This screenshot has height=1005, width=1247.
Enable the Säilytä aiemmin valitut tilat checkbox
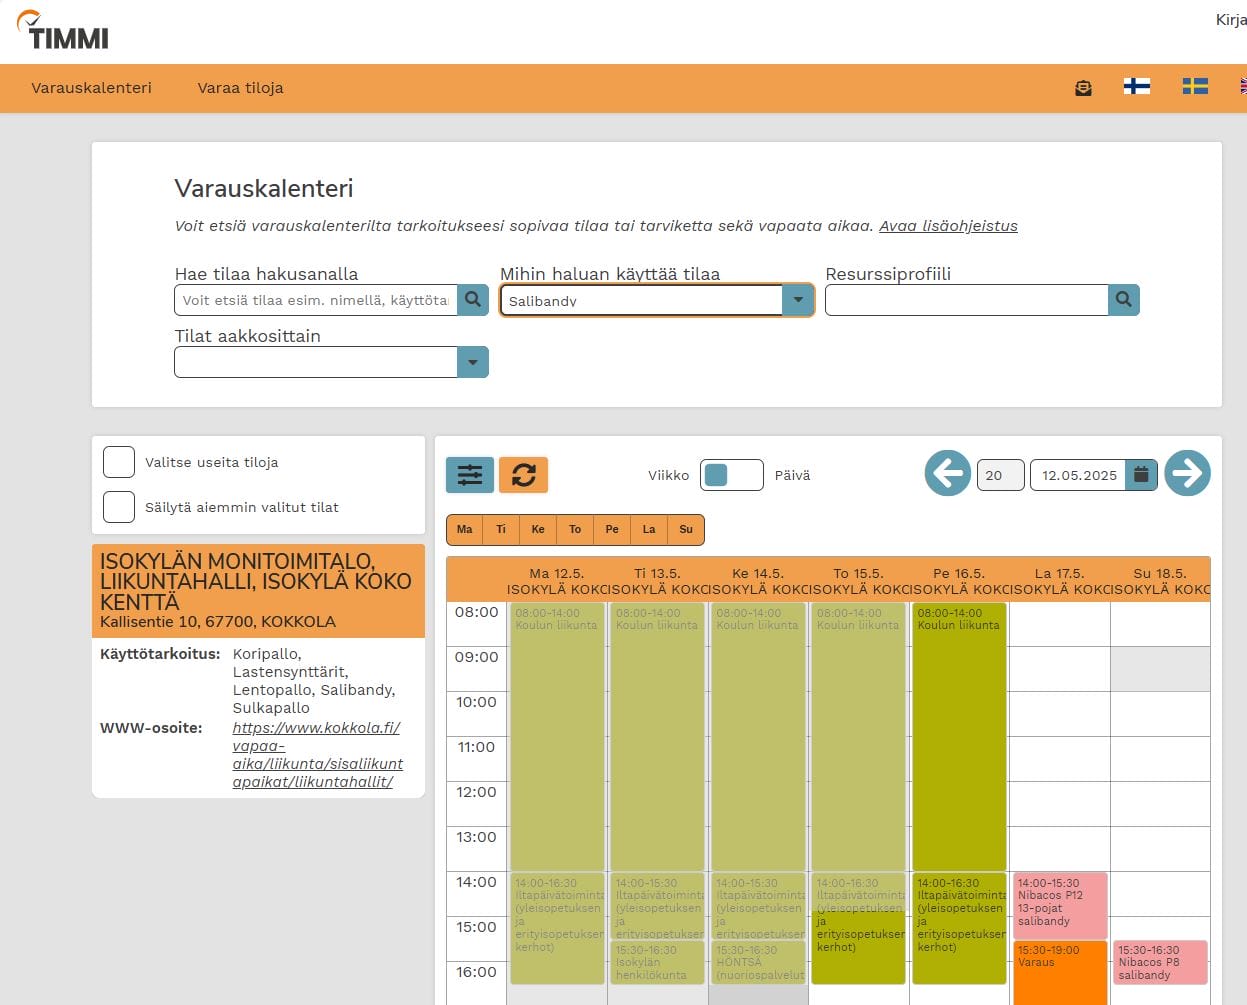pos(119,507)
